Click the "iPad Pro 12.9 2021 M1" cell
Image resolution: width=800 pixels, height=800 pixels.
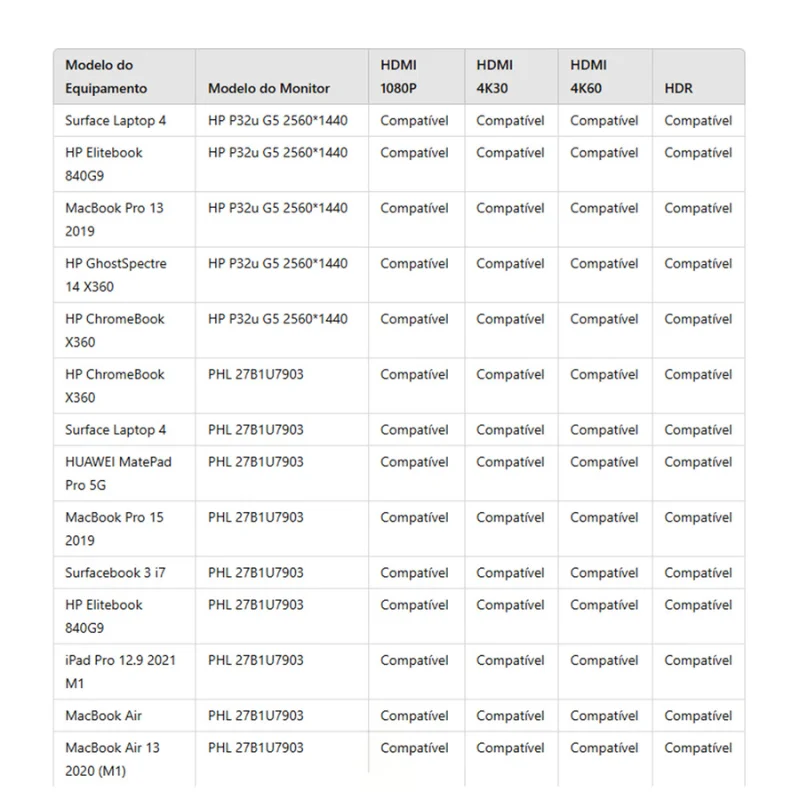[x=124, y=671]
